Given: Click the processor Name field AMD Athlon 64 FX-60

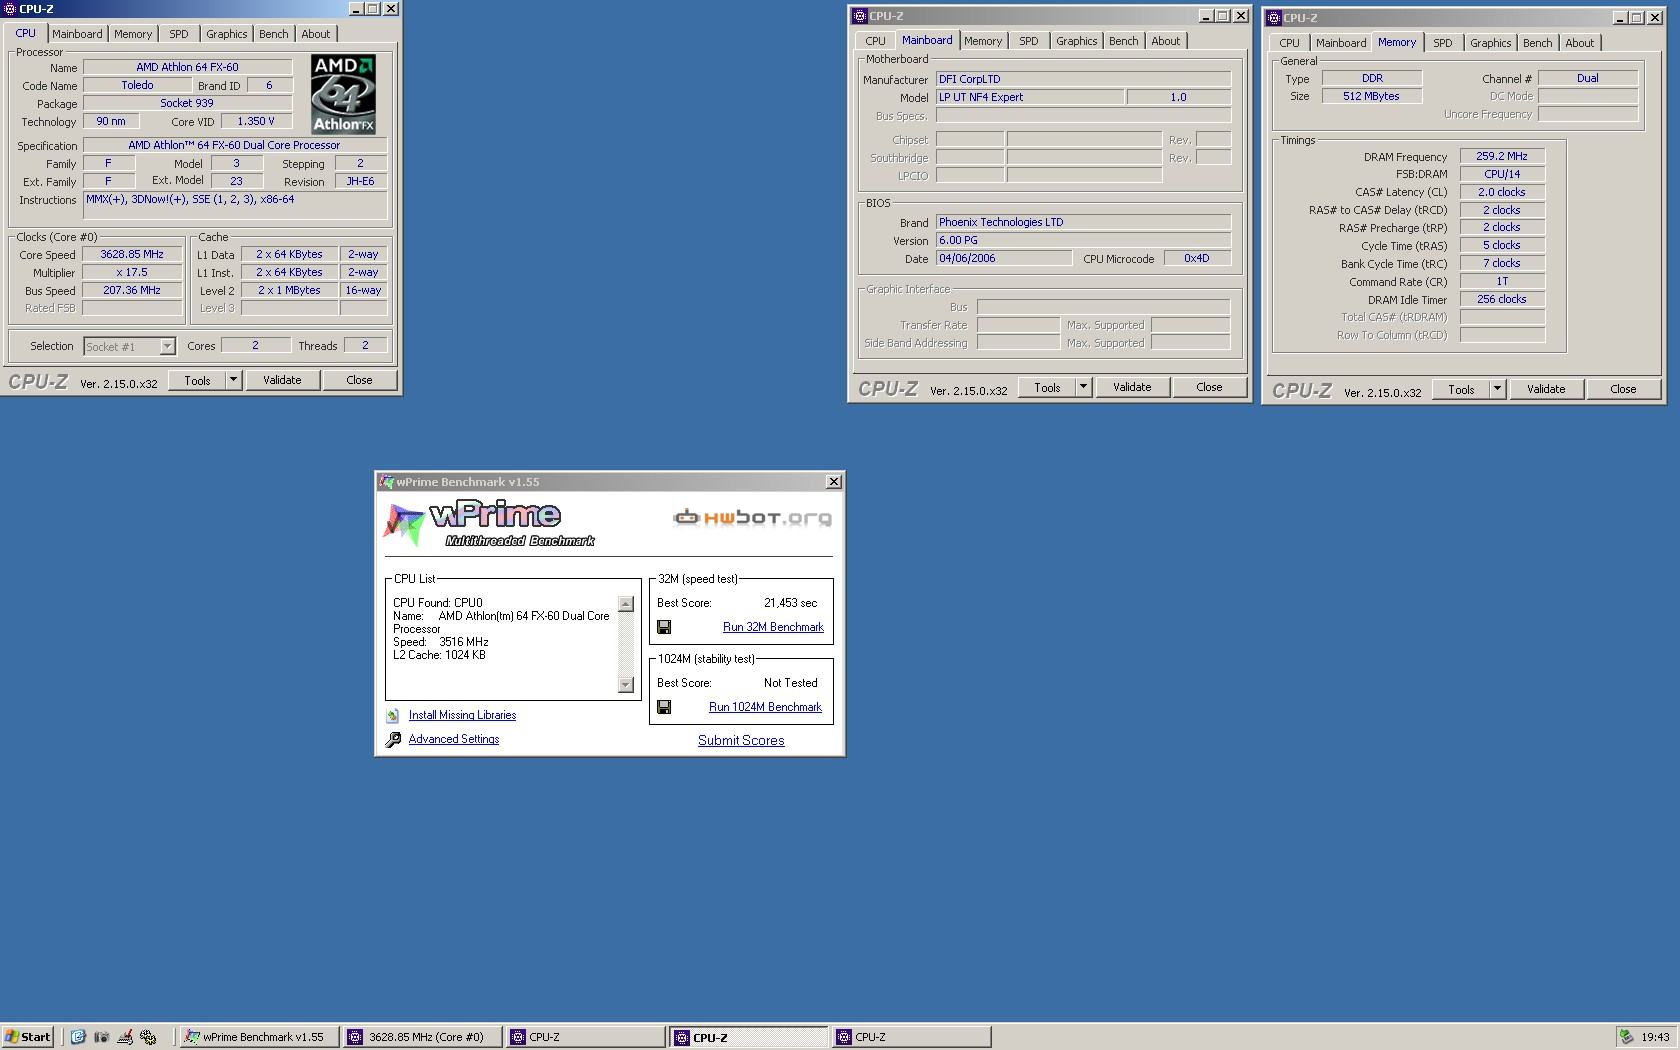Looking at the screenshot, I should [187, 67].
